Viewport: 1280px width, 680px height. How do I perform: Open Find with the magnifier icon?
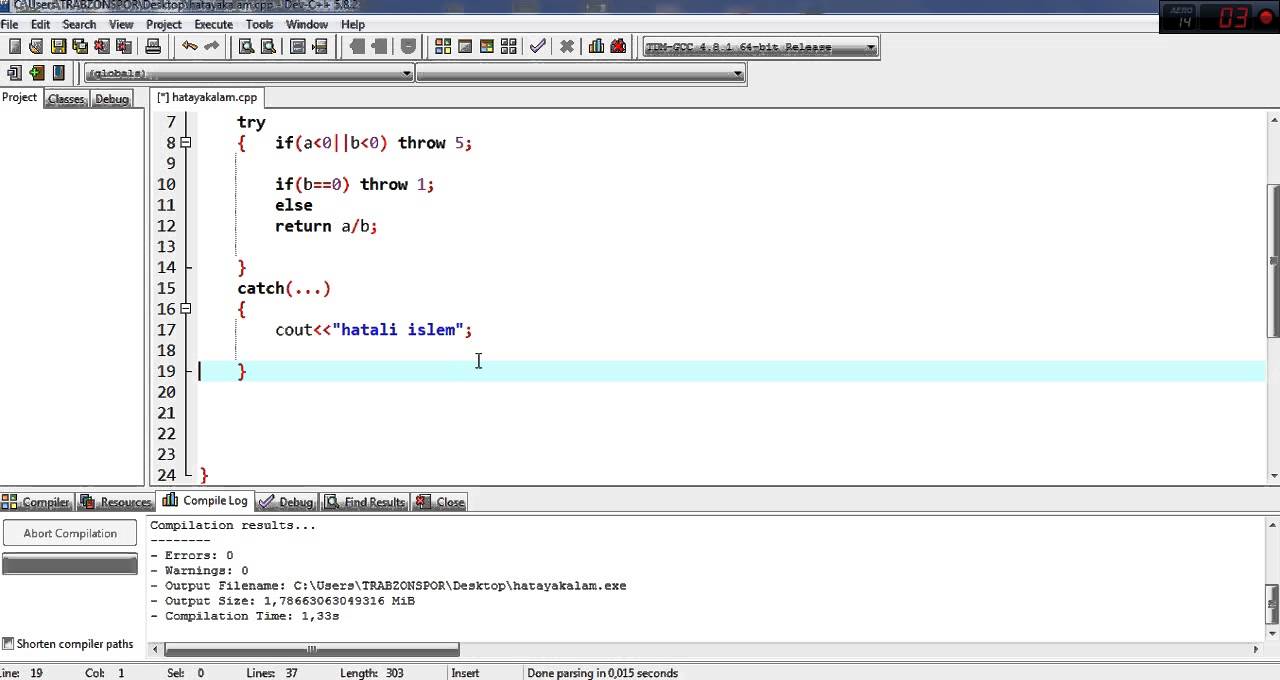pos(246,46)
